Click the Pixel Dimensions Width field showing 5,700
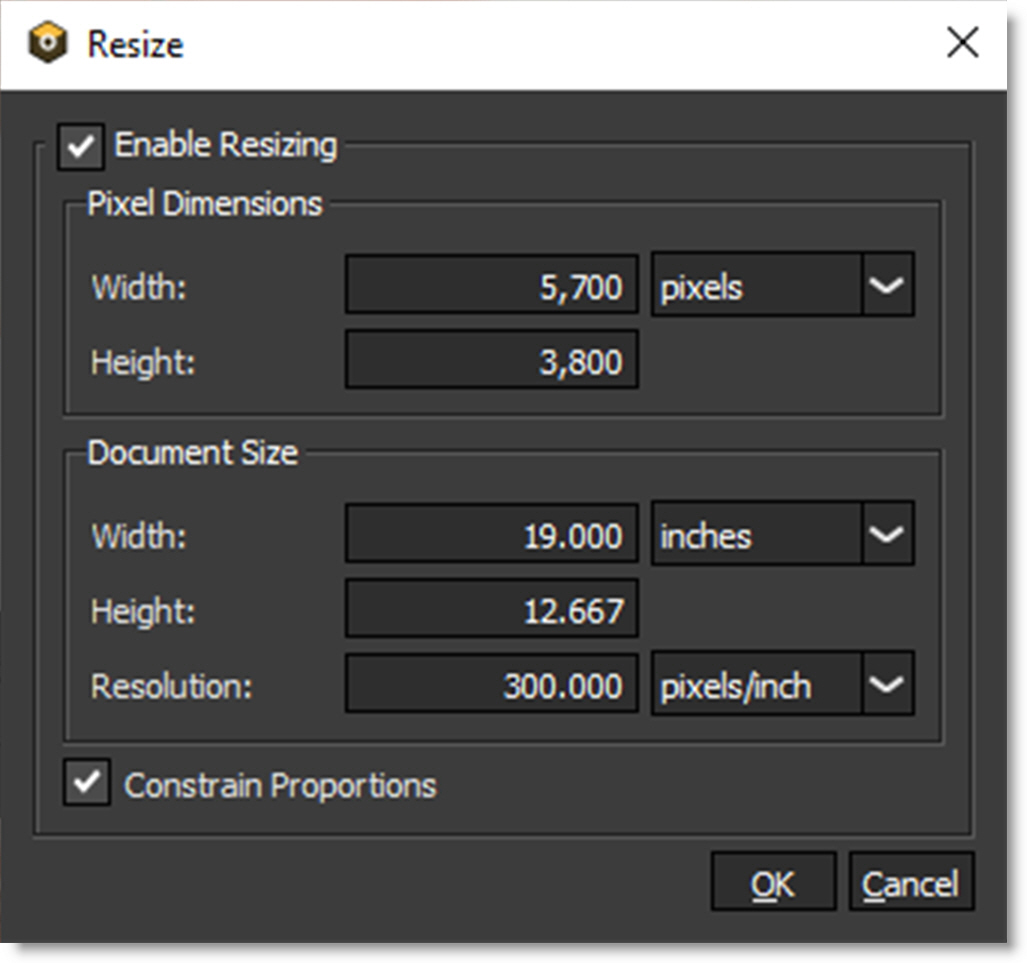The width and height of the screenshot is (1027, 963). pyautogui.click(x=491, y=286)
